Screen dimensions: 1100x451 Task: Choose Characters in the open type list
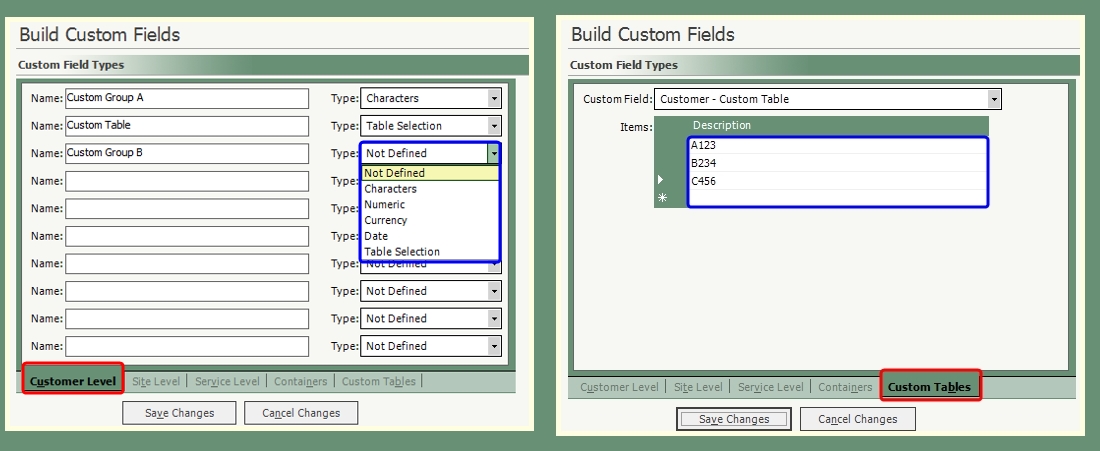point(430,189)
